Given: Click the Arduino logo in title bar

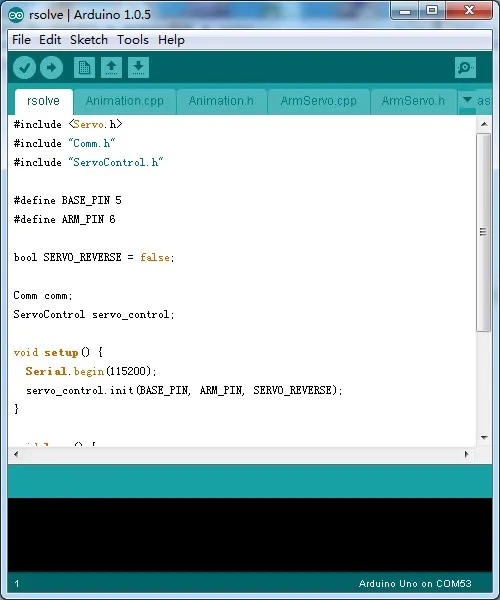Looking at the screenshot, I should pos(16,15).
